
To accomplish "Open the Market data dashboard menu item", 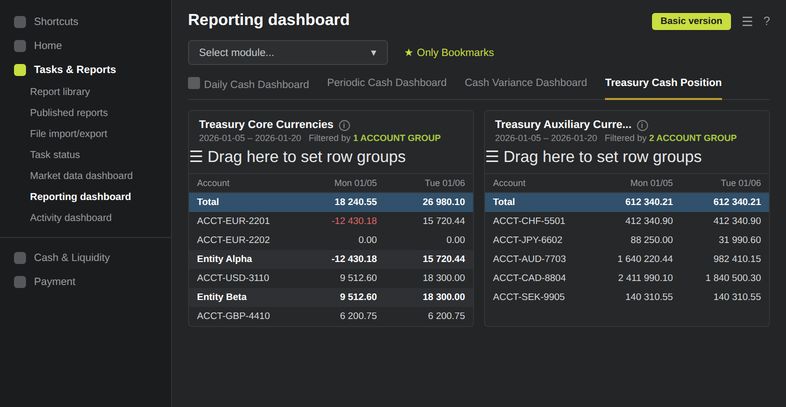I will pyautogui.click(x=81, y=176).
